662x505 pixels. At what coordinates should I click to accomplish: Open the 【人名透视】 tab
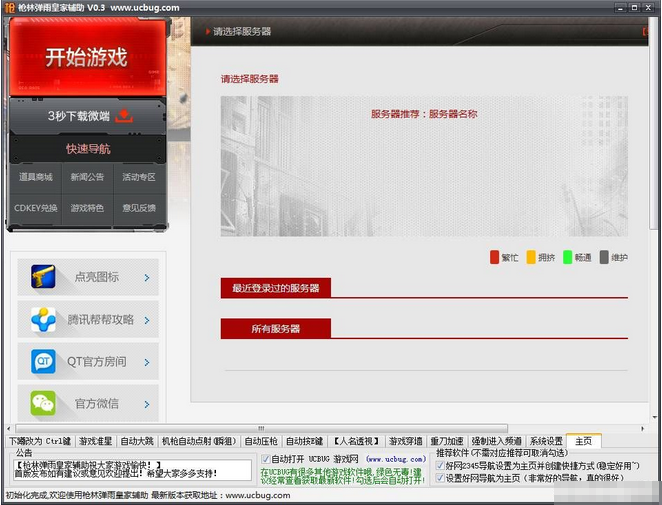point(358,441)
